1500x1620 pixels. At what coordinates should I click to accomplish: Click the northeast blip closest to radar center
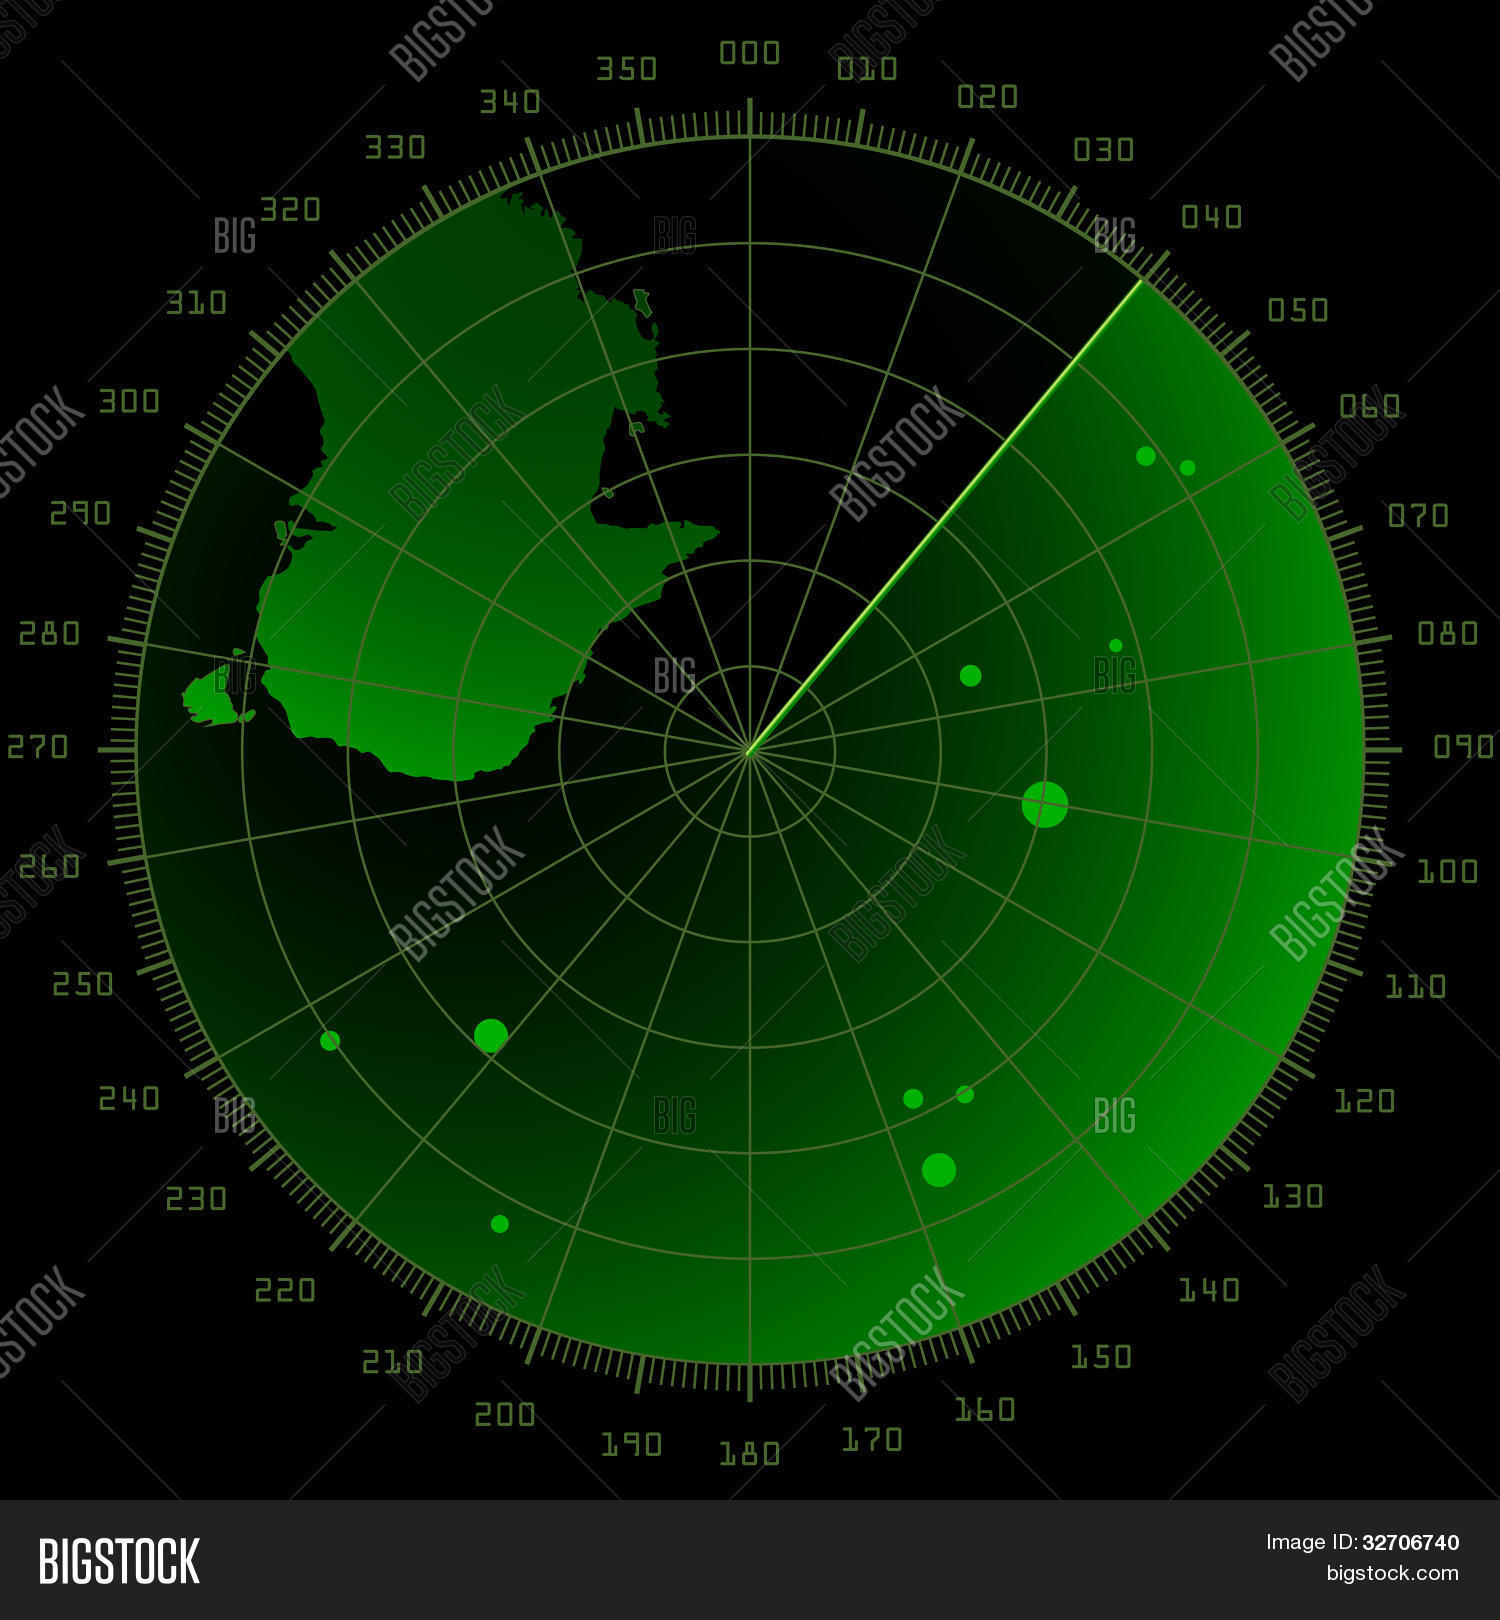970,676
